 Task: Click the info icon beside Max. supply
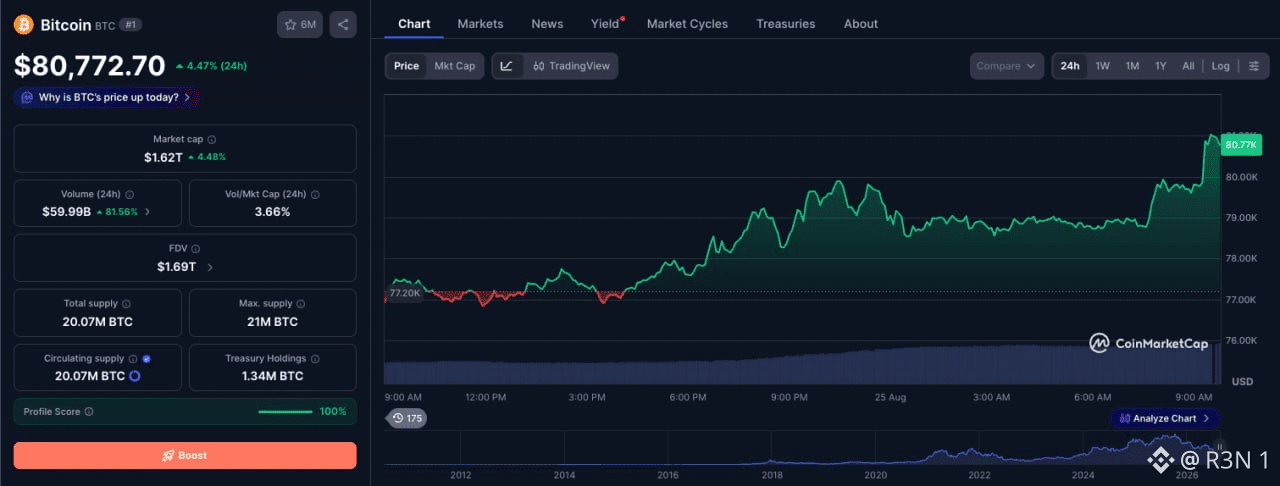click(301, 303)
